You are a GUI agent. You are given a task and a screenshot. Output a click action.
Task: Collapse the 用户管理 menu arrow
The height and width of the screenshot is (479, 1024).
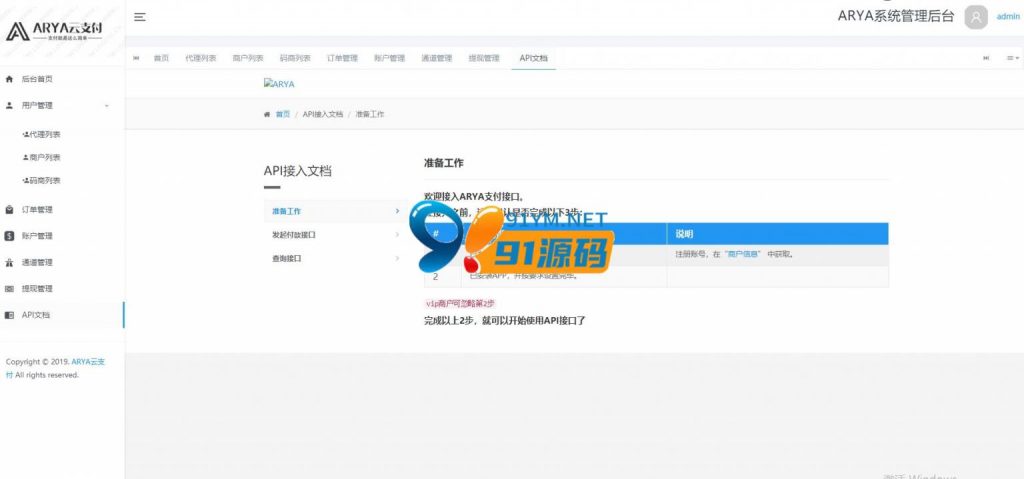(106, 105)
